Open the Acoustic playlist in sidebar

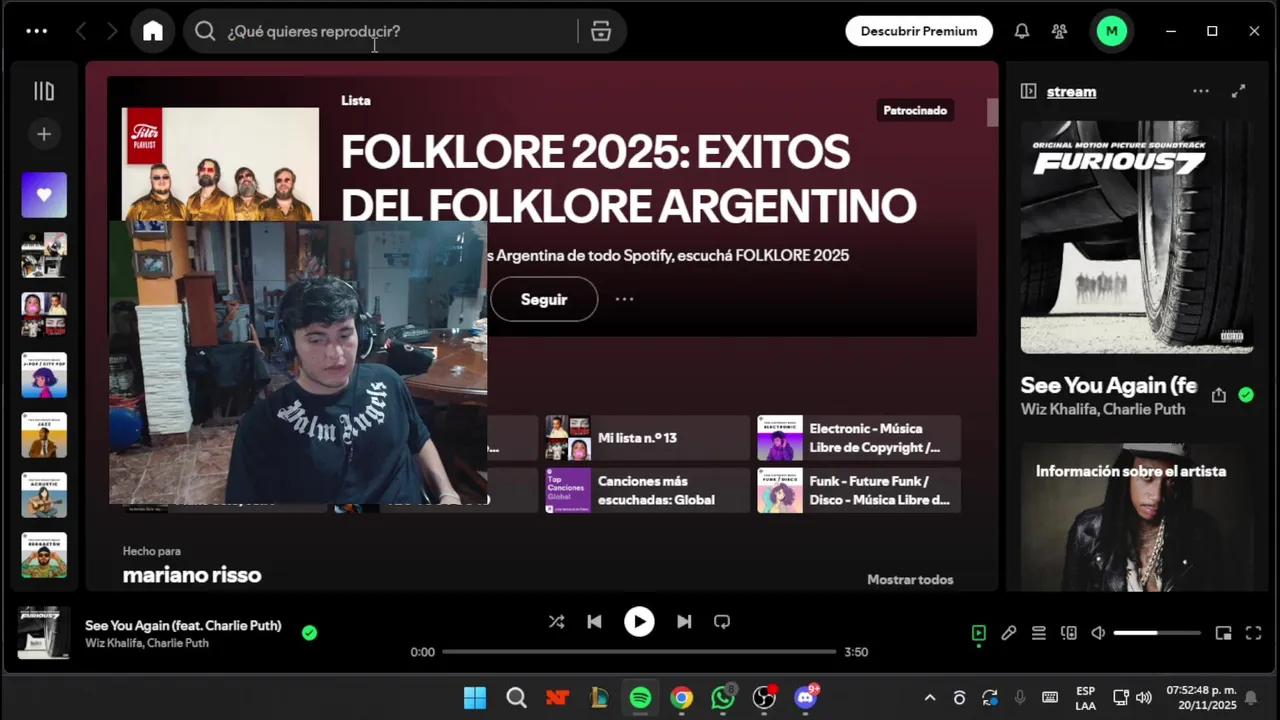point(44,495)
